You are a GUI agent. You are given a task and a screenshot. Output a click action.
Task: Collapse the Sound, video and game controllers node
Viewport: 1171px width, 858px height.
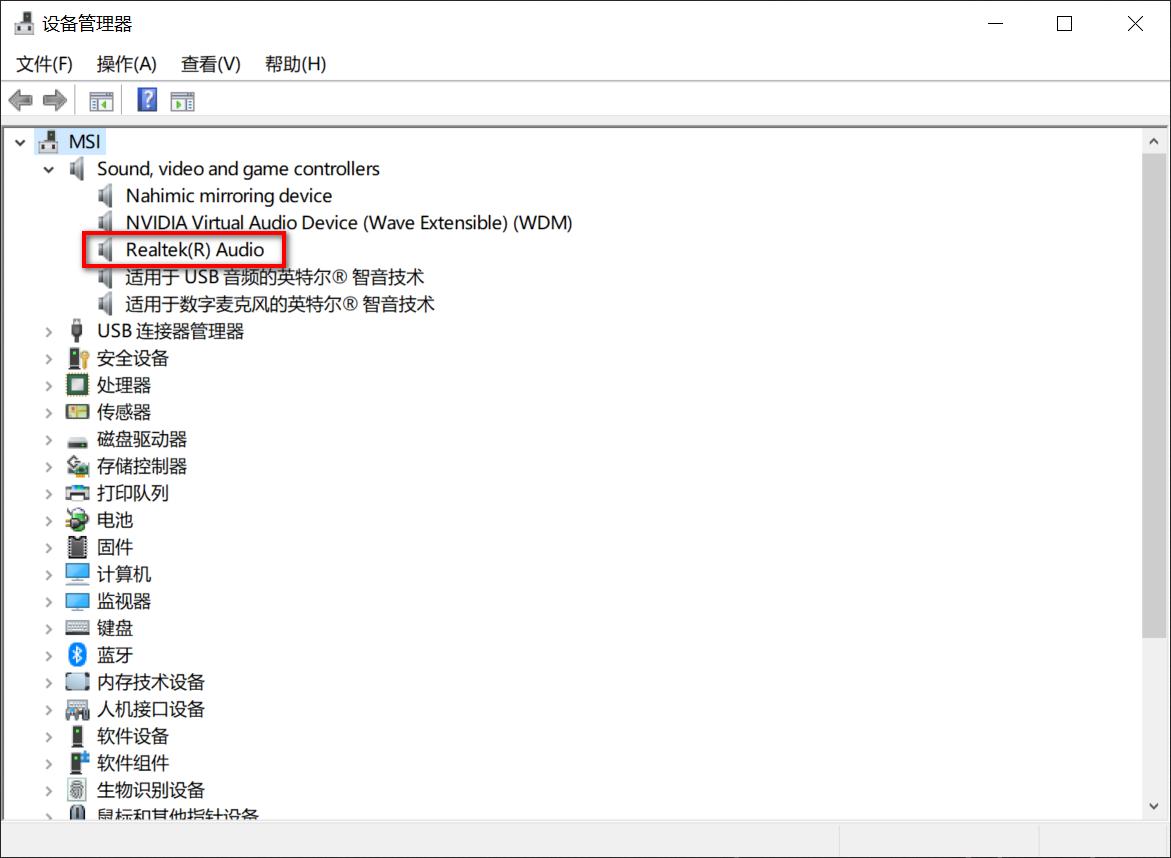tap(48, 169)
